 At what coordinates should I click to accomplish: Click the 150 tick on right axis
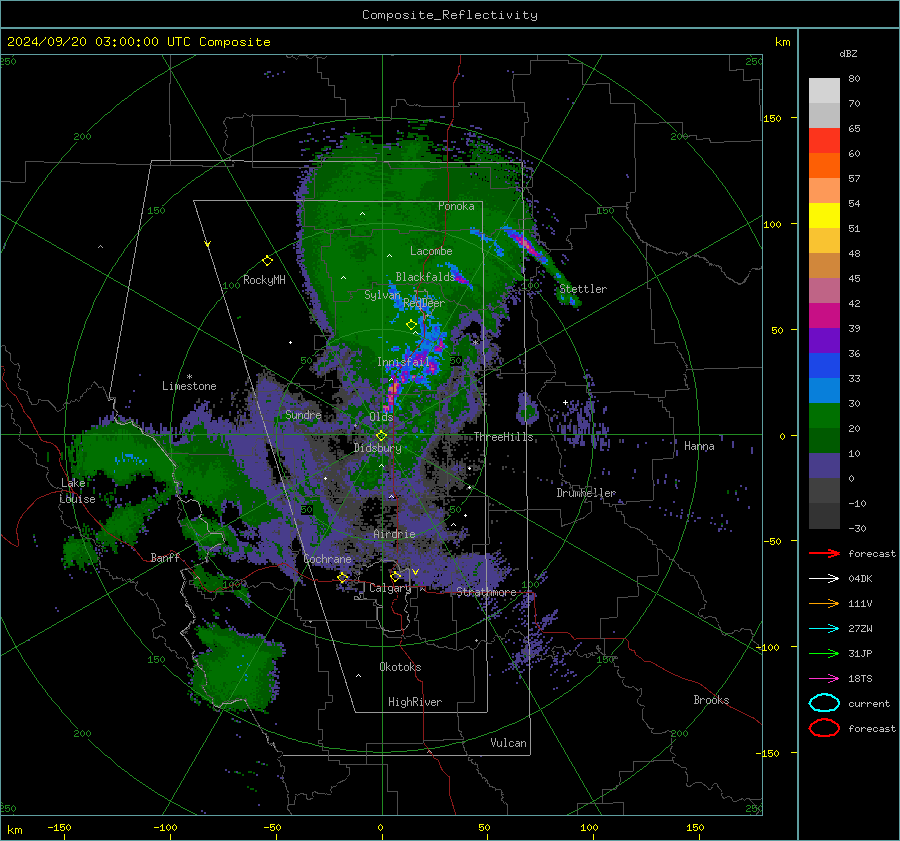point(772,118)
